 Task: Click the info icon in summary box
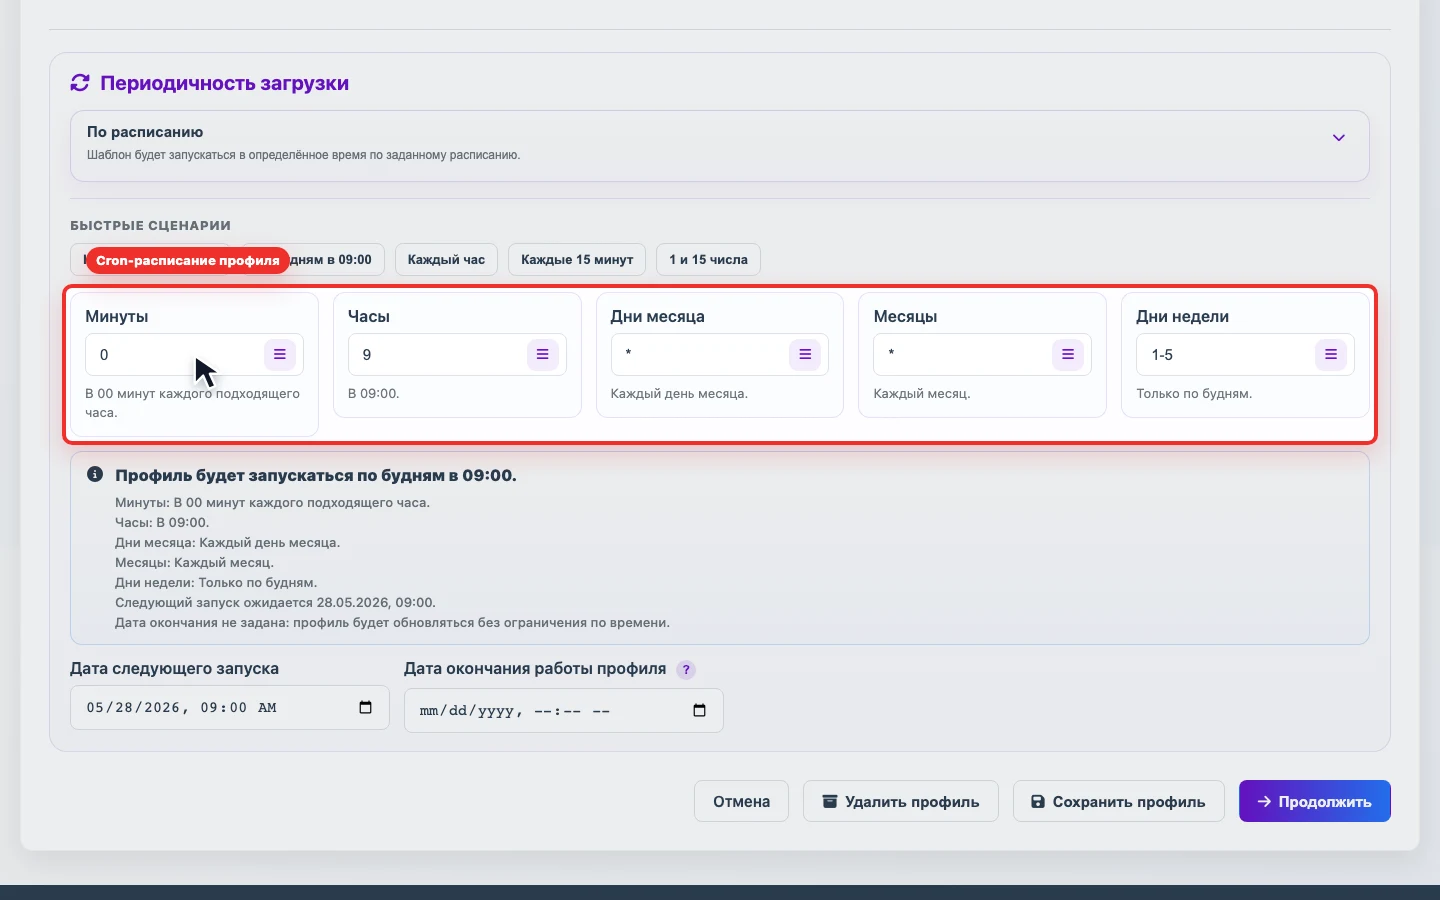[x=95, y=474]
